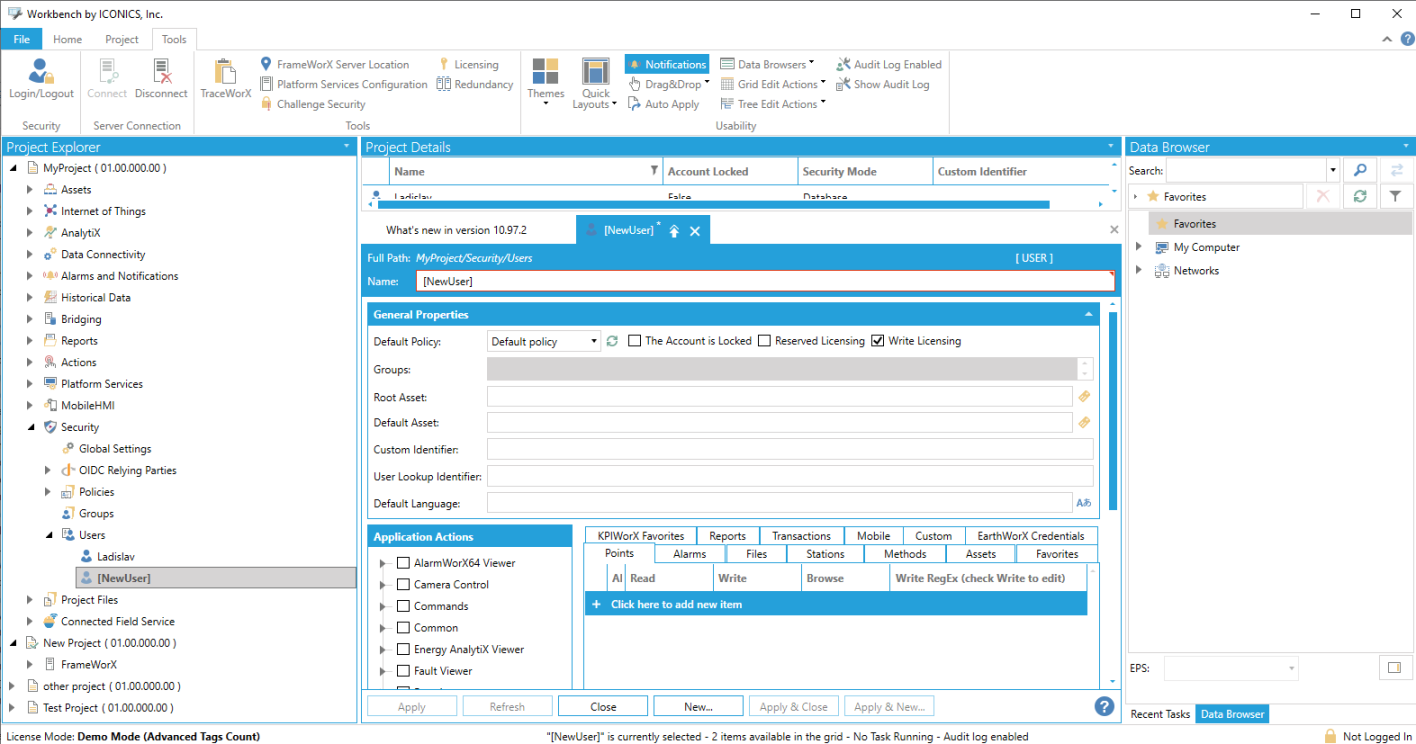Collapse the Security tree node

coord(30,427)
